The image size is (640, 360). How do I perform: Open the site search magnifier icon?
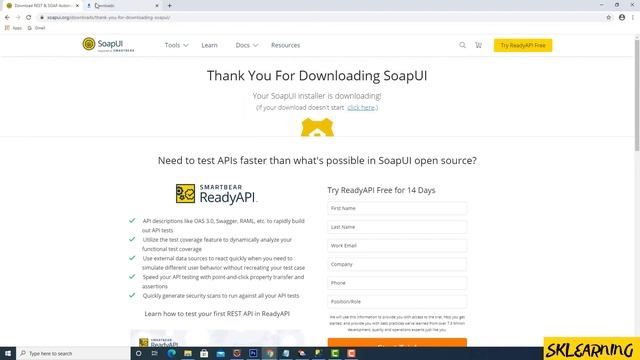coord(462,45)
